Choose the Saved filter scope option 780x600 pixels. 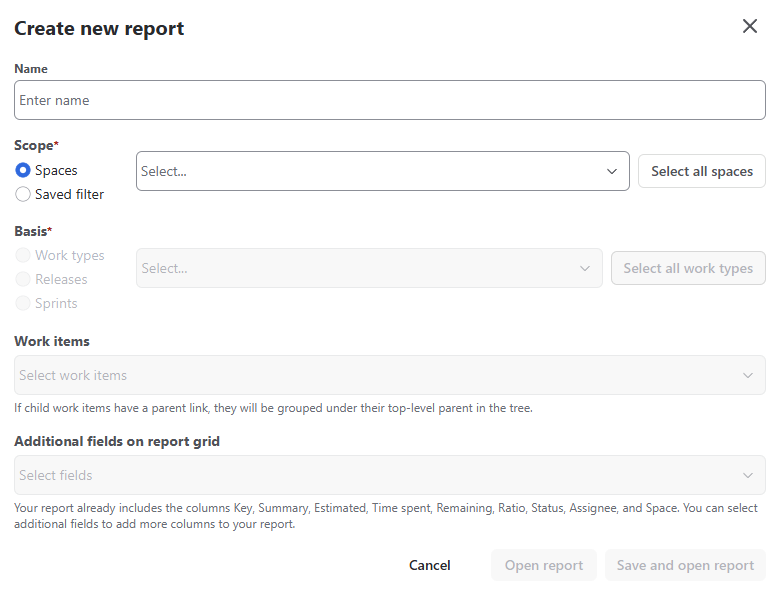pyautogui.click(x=23, y=195)
